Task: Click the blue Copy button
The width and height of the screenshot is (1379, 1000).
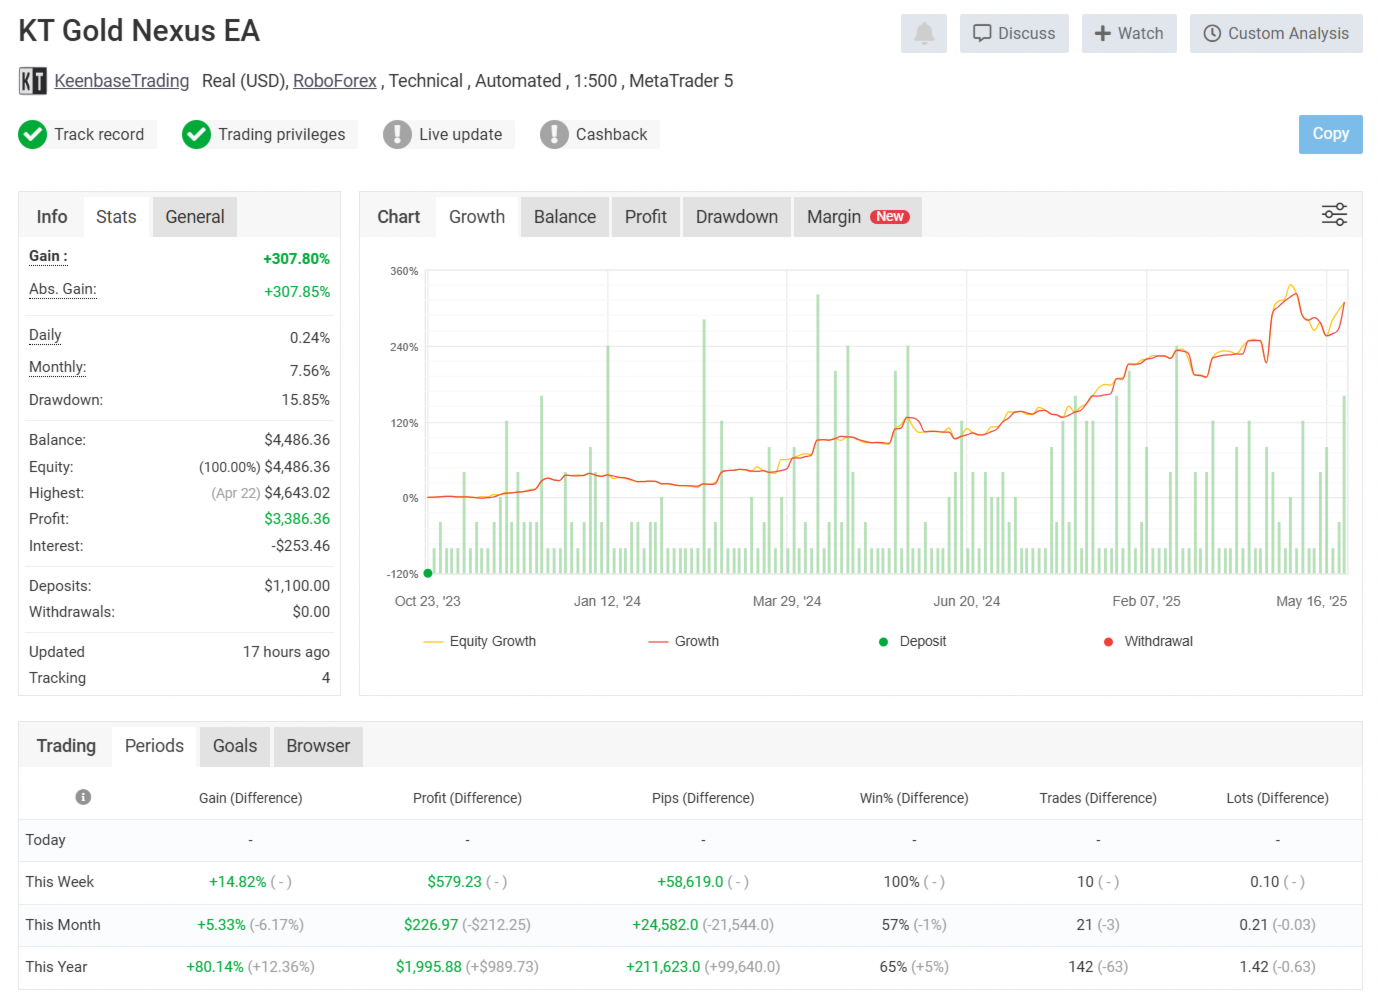Action: [1330, 134]
